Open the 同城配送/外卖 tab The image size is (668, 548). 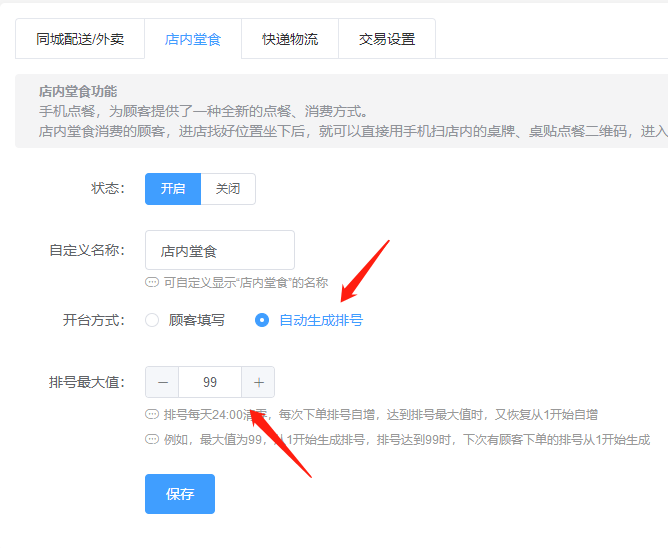pos(80,39)
